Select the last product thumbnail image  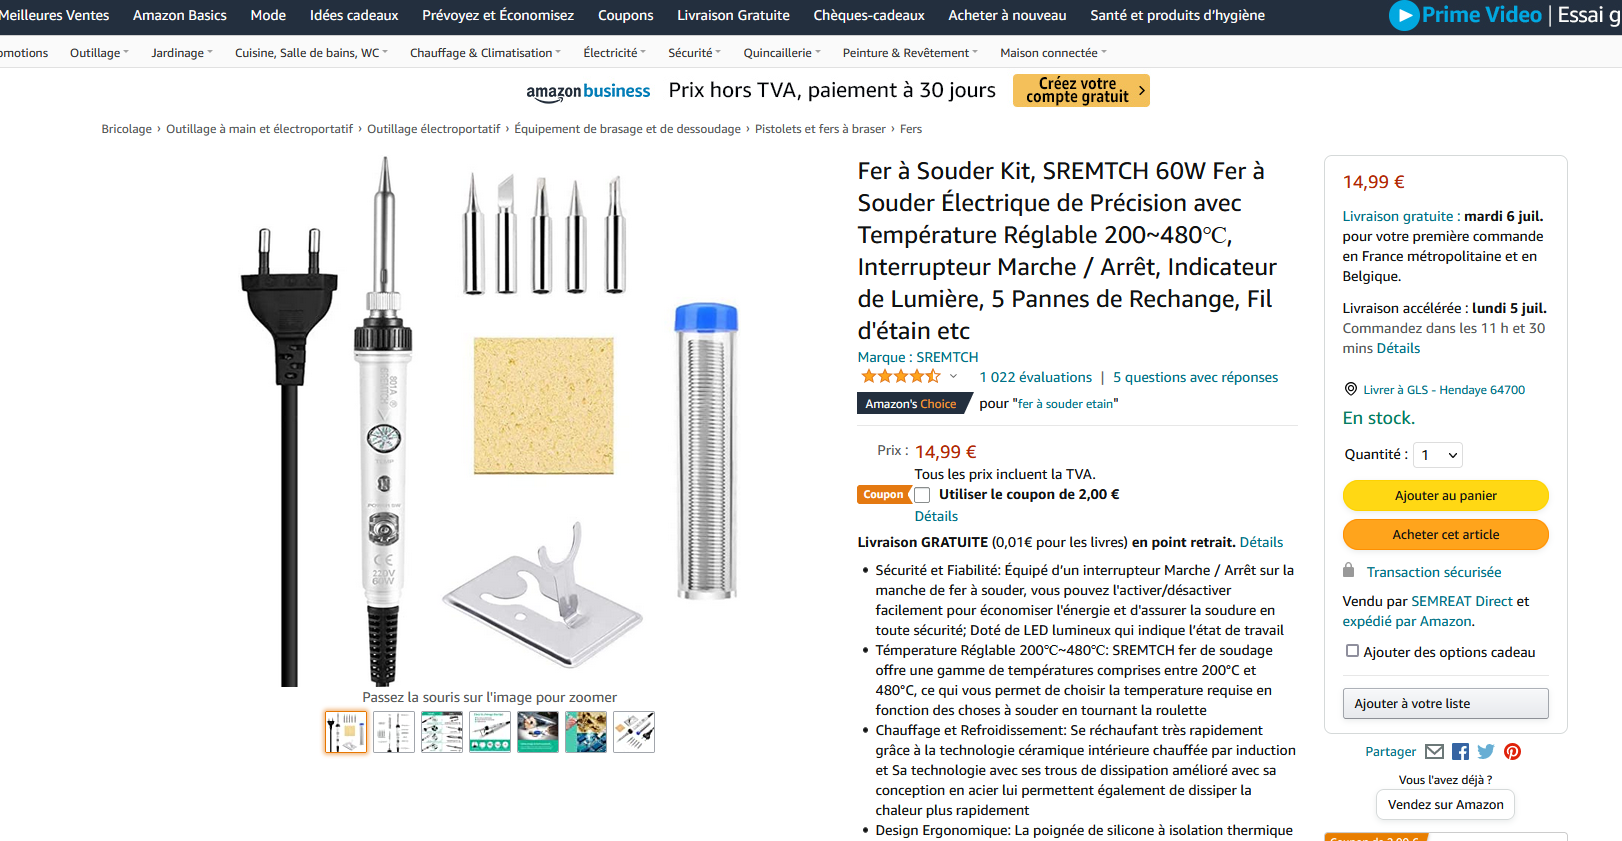coord(634,732)
